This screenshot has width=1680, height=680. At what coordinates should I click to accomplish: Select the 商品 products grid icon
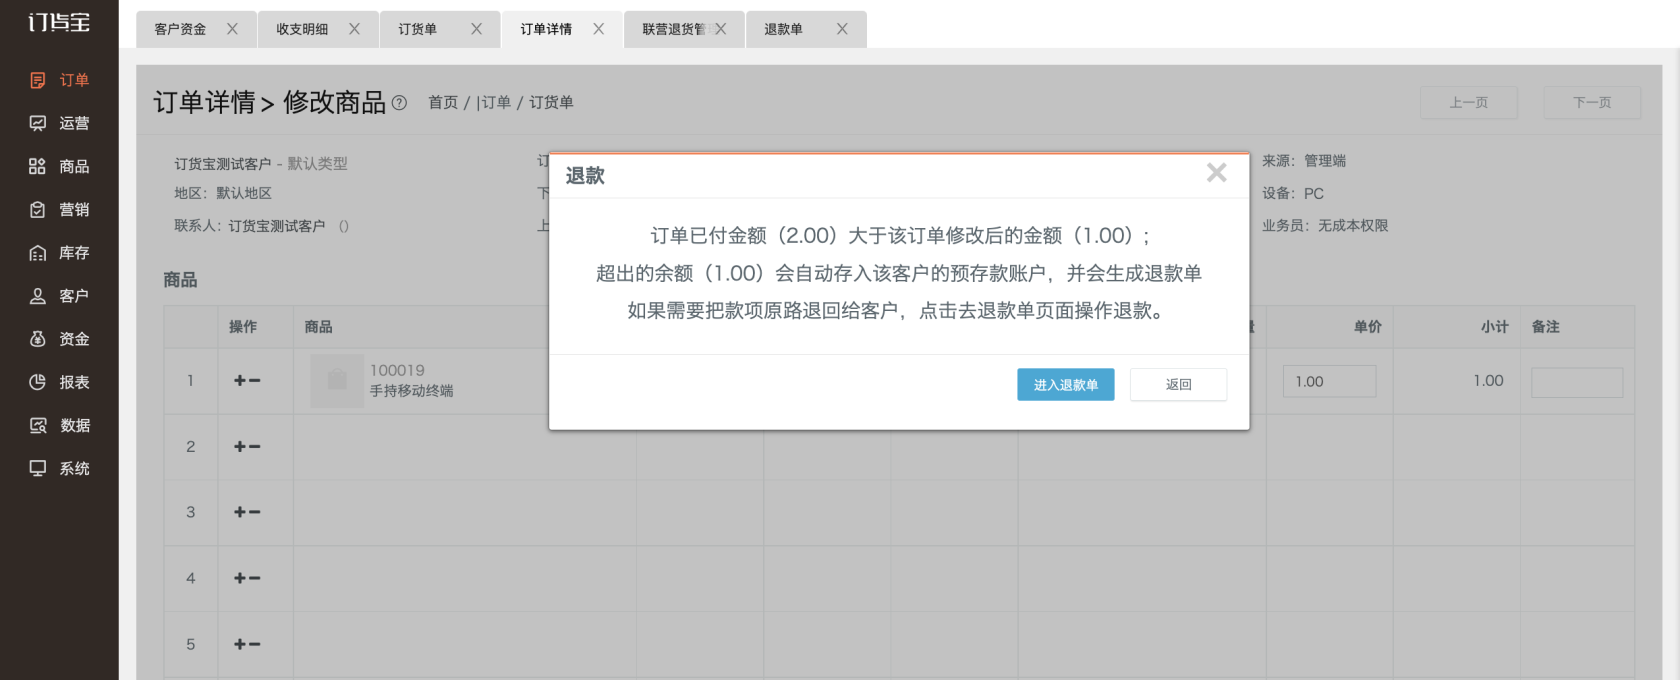[38, 166]
